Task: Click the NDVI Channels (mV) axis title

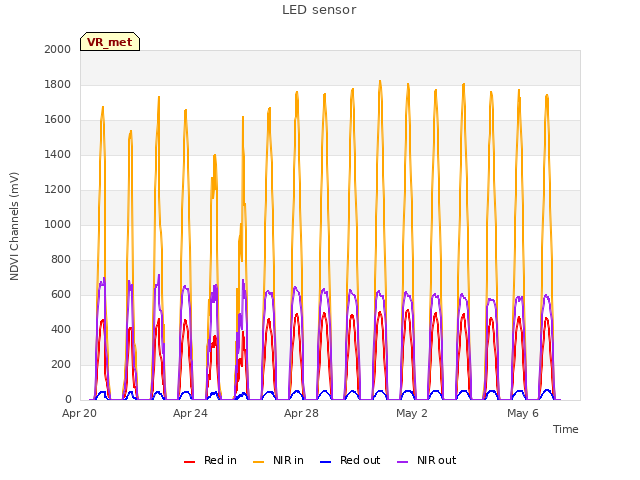Action: click(14, 226)
